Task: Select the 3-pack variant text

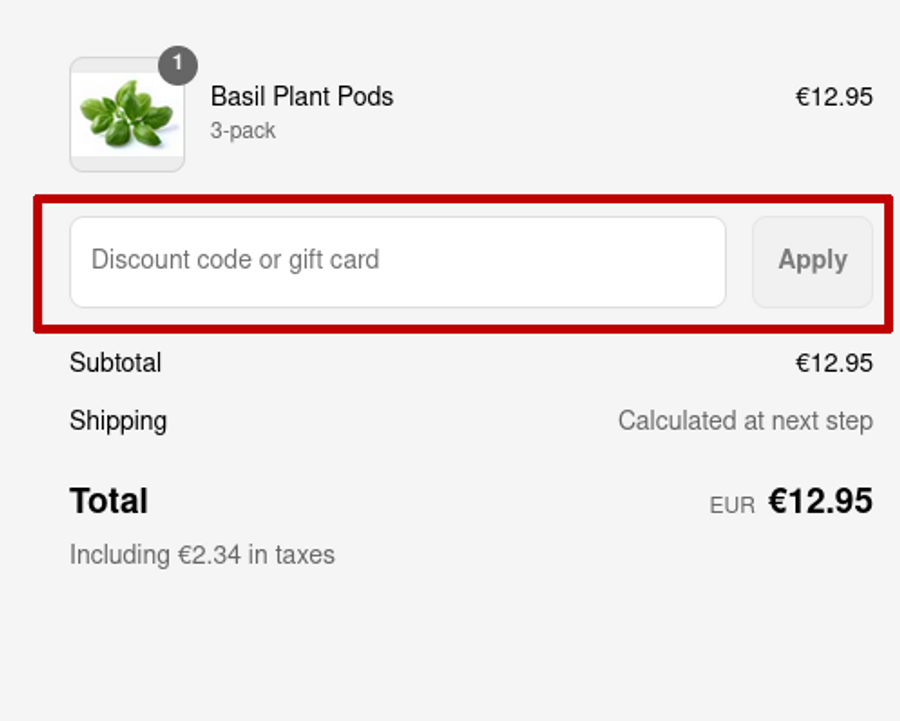Action: (242, 131)
